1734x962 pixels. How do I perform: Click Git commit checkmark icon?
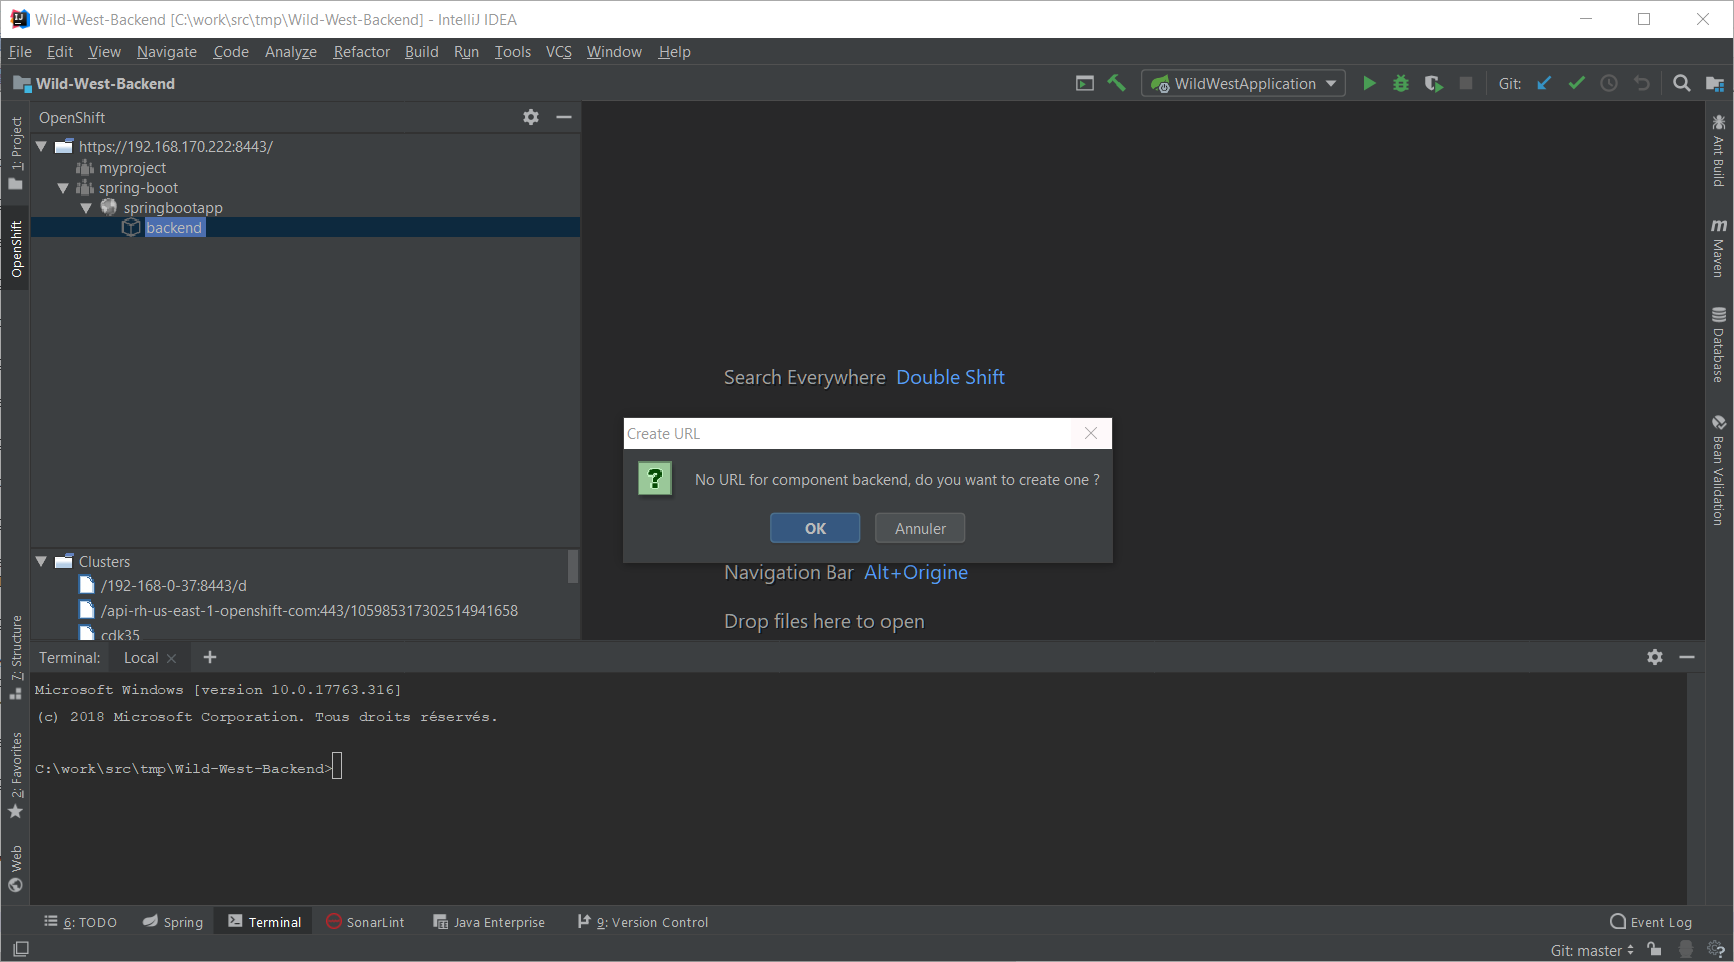pyautogui.click(x=1577, y=84)
